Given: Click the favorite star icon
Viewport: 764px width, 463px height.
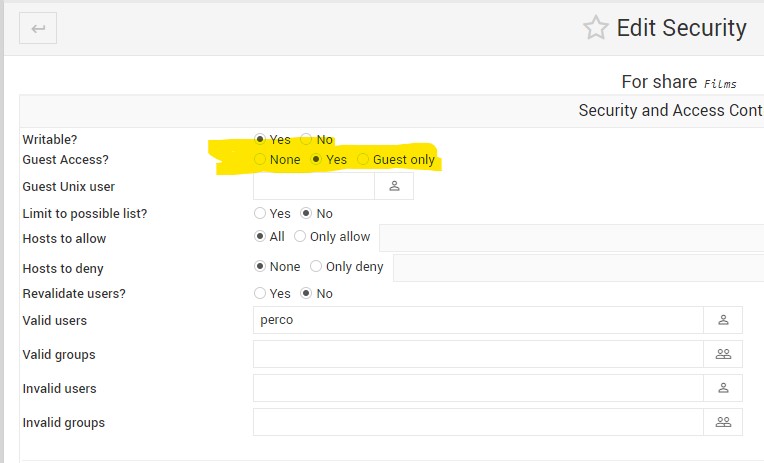Looking at the screenshot, I should (x=596, y=28).
